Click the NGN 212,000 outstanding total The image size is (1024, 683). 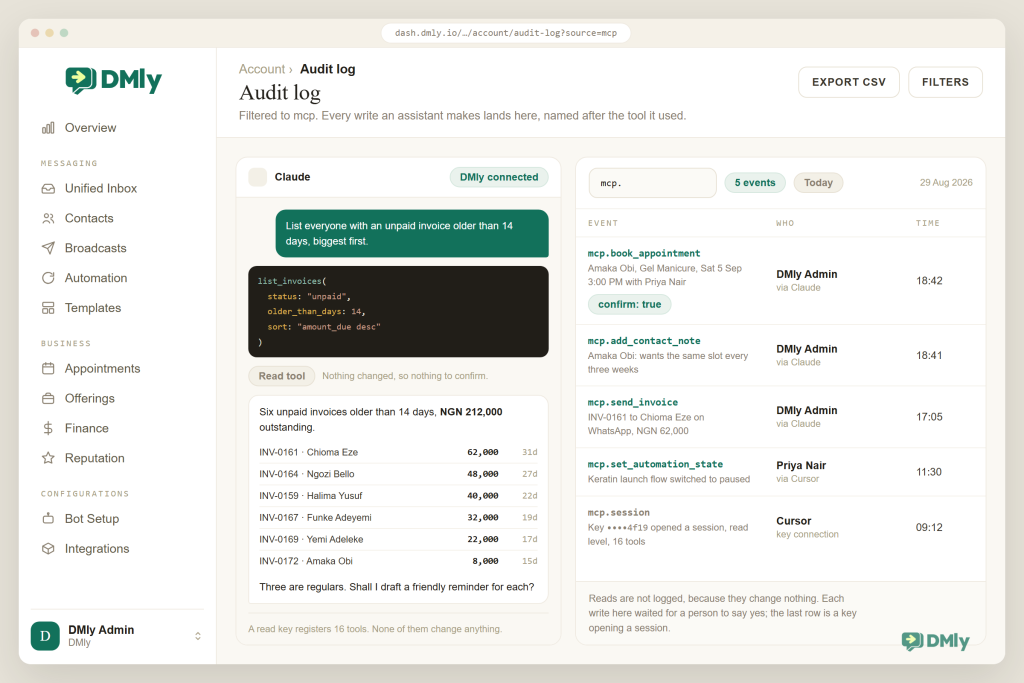point(471,412)
